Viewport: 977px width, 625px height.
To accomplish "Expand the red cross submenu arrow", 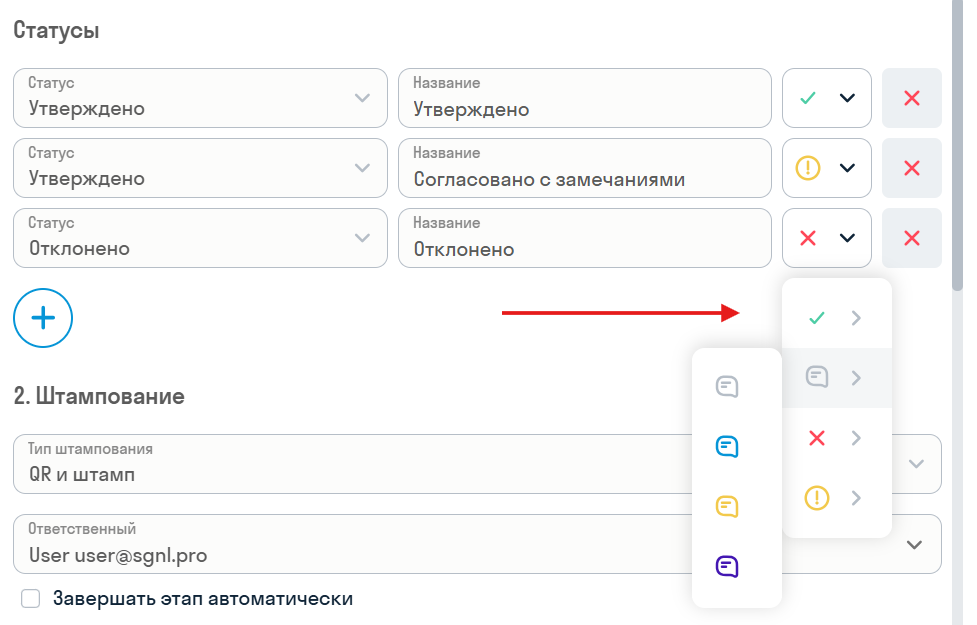I will 856,438.
